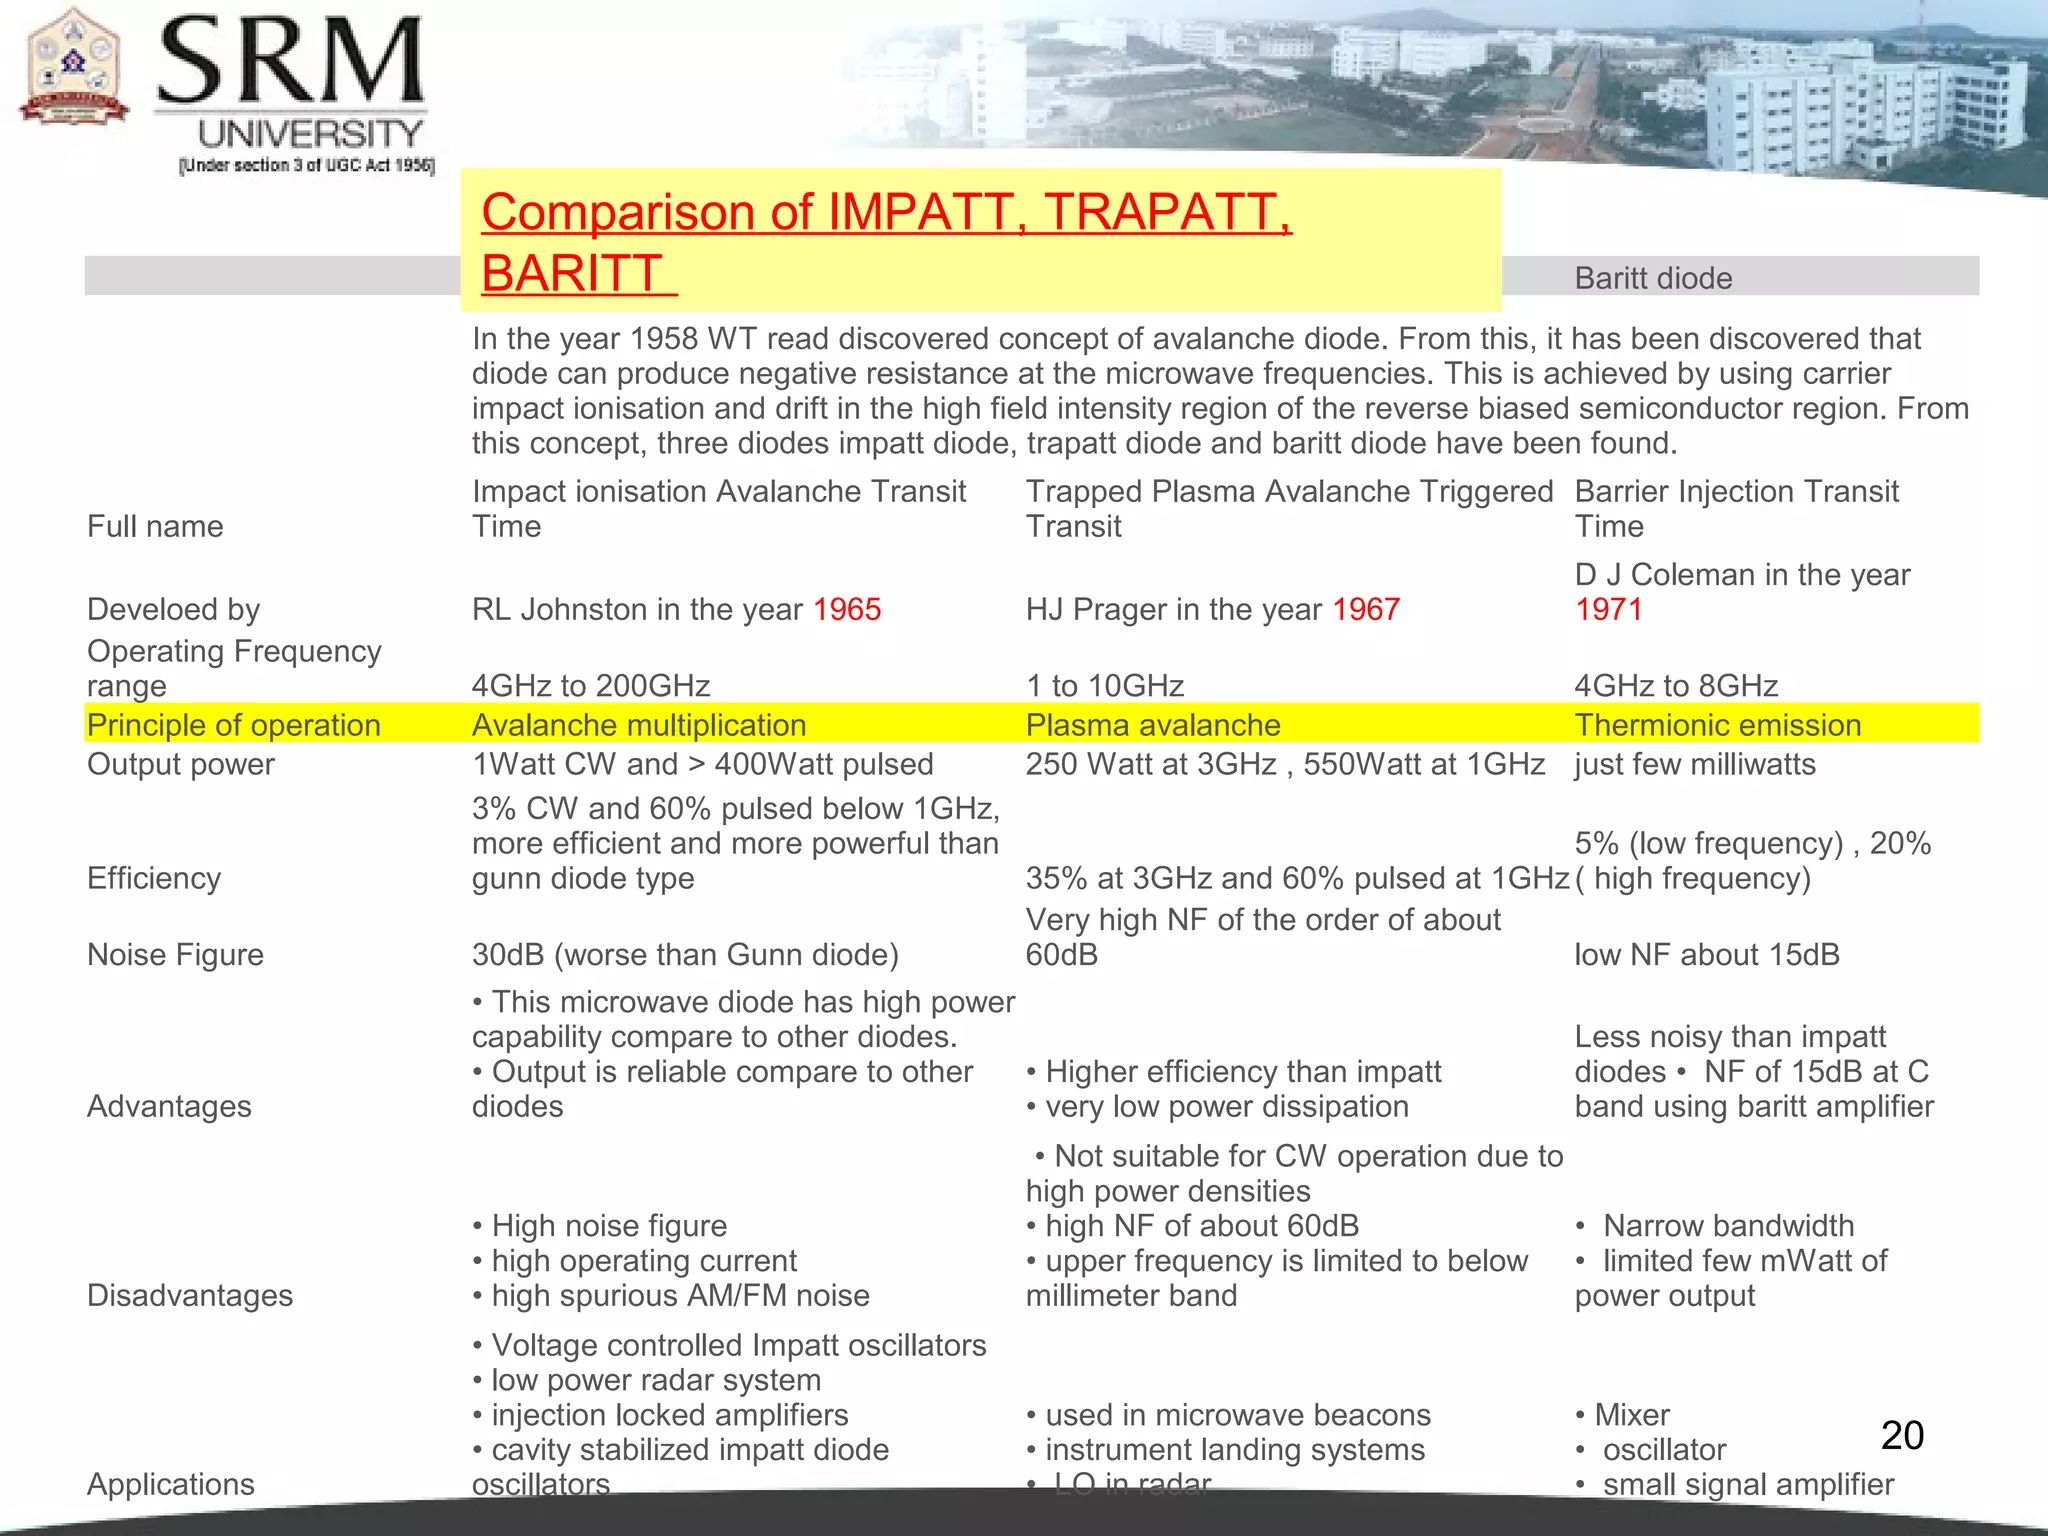Open the 'Comparison of IMPATT, TRAPATT, BARITT' title link
This screenshot has height=1536, width=2048.
point(886,242)
